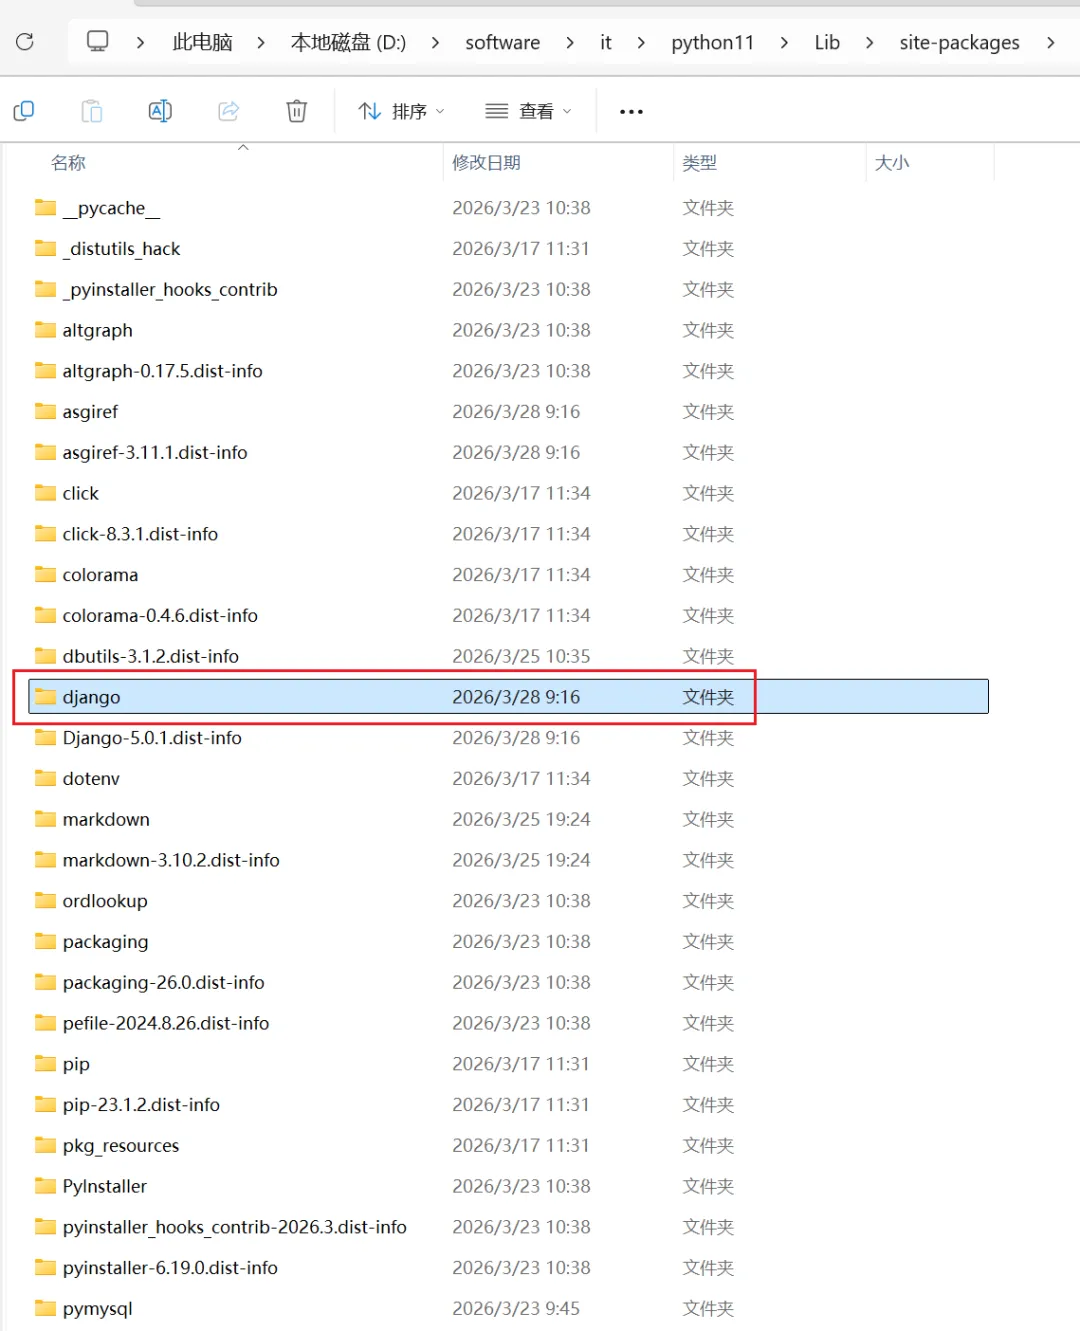The height and width of the screenshot is (1331, 1080).
Task: Click the Copy toolbar icon
Action: click(24, 111)
